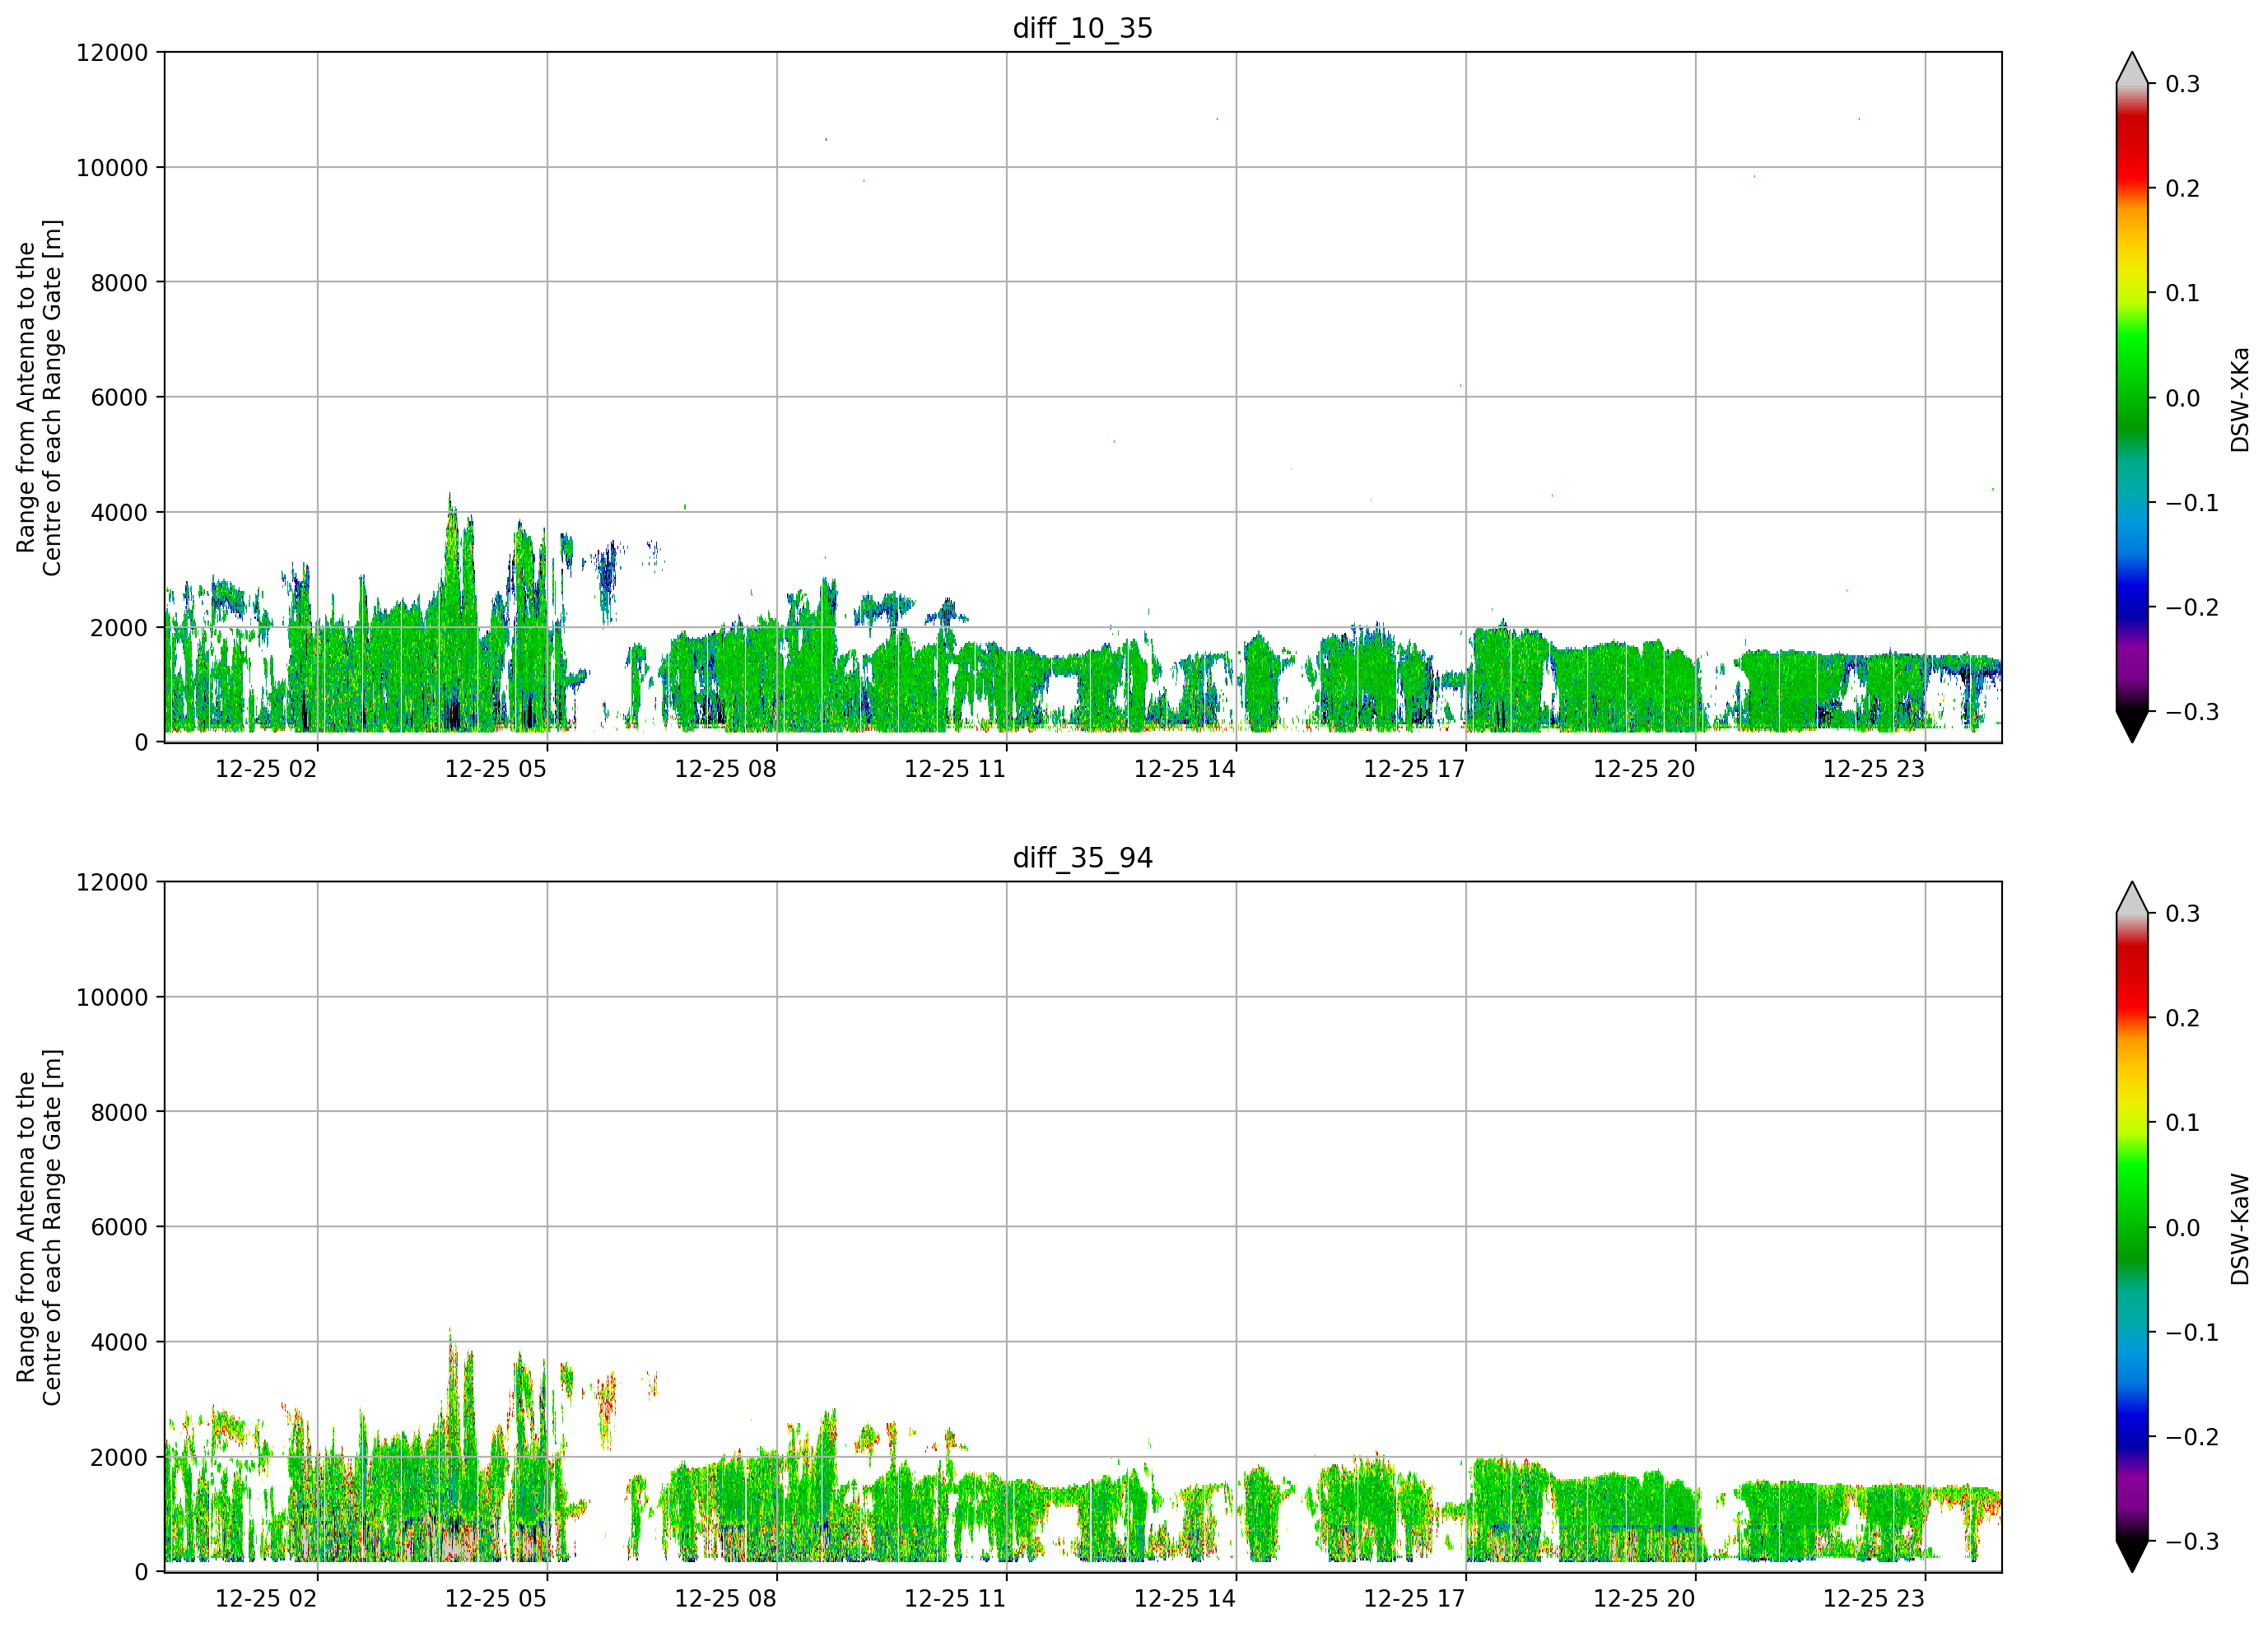The height and width of the screenshot is (1628, 2268).
Task: Click bottom plot x-axis label 12-25 11
Action: 955,1599
